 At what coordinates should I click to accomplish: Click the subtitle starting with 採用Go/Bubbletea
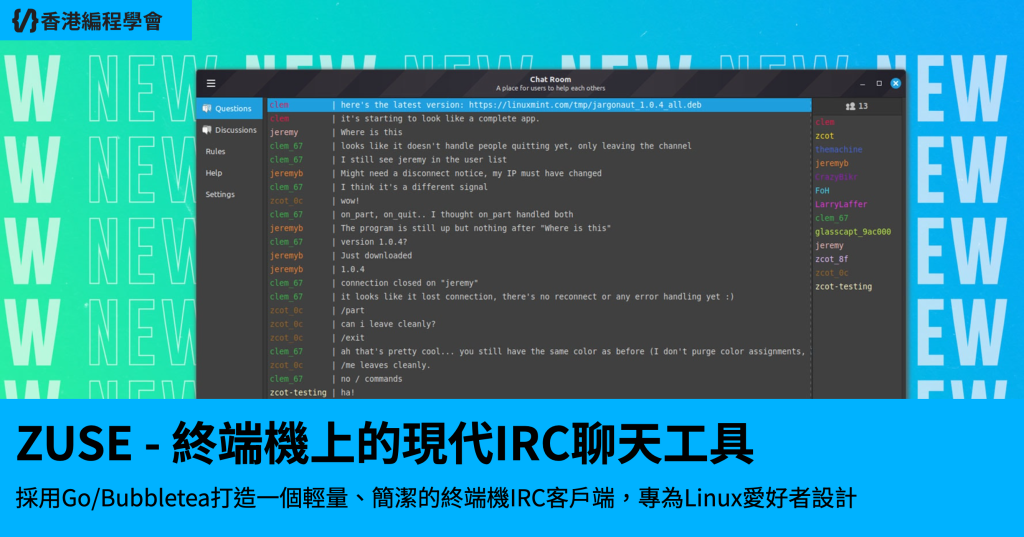pyautogui.click(x=436, y=498)
